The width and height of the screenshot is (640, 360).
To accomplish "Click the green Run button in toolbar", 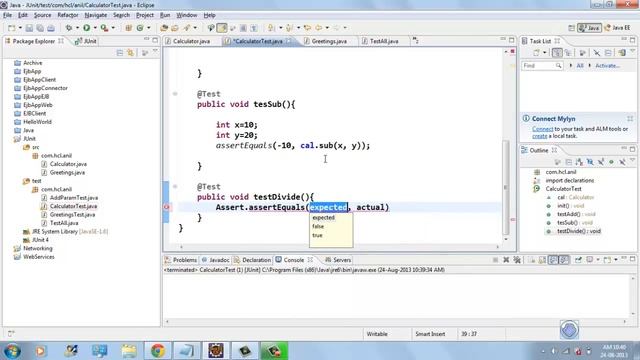I will click(87, 28).
